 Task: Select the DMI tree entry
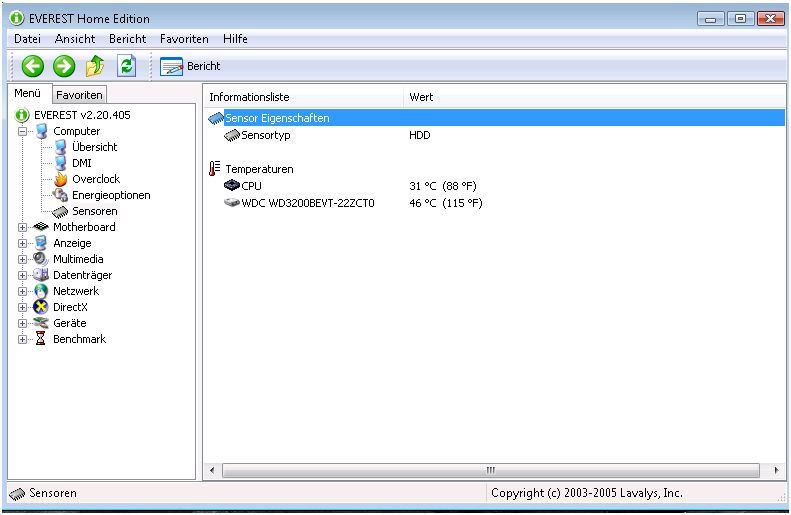pos(82,163)
